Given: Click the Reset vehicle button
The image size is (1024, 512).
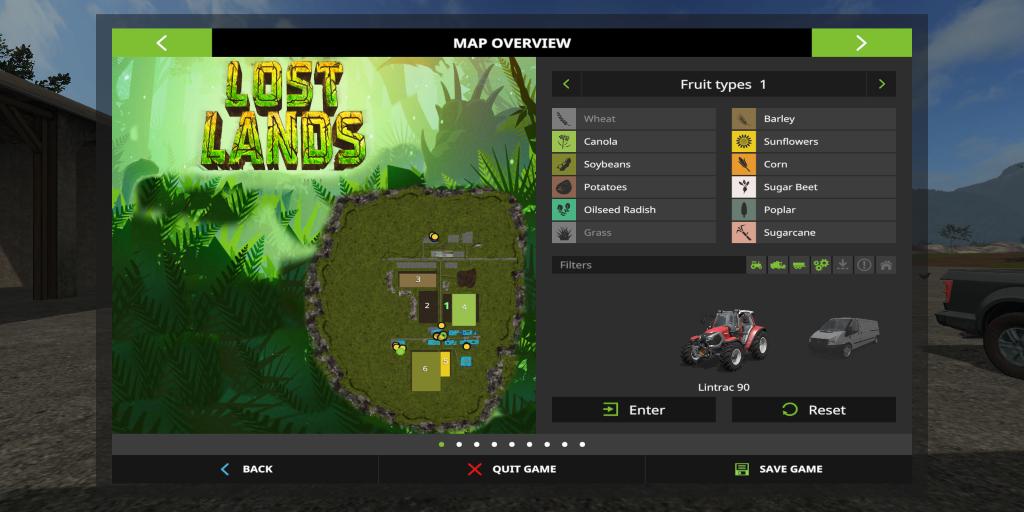Looking at the screenshot, I should click(x=813, y=410).
